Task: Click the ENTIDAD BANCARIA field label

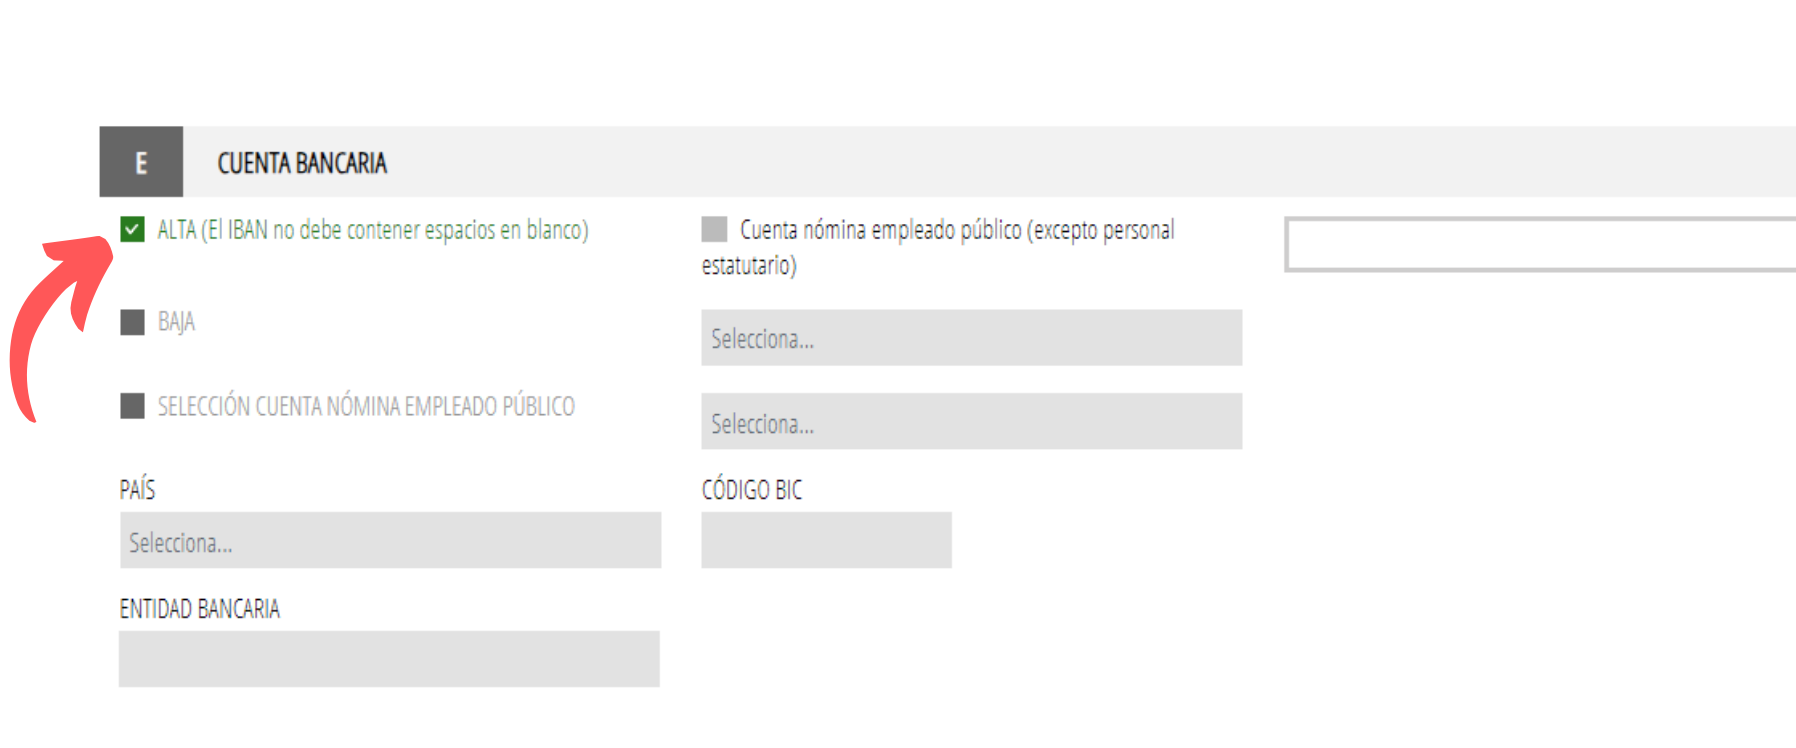Action: click(x=199, y=609)
